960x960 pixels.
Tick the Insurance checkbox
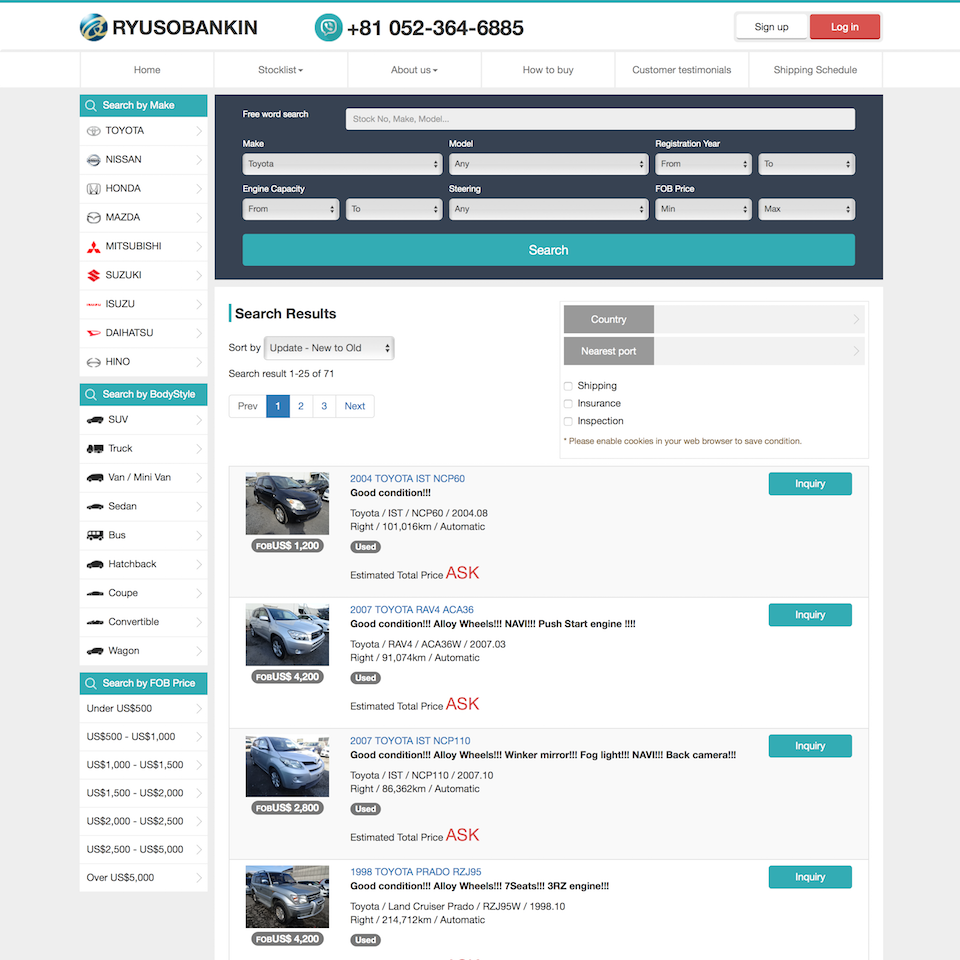(x=568, y=404)
